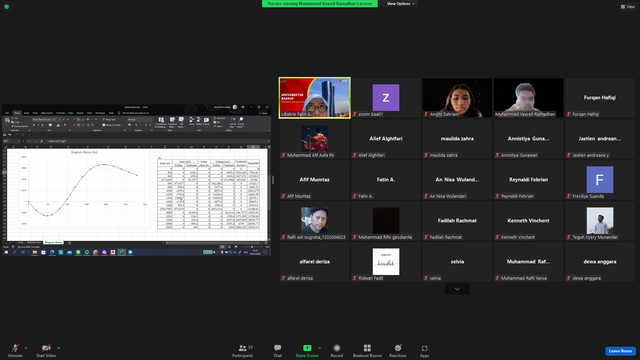The height and width of the screenshot is (360, 640).
Task: Open Find & Select in Excel ribbon
Action: [241, 122]
